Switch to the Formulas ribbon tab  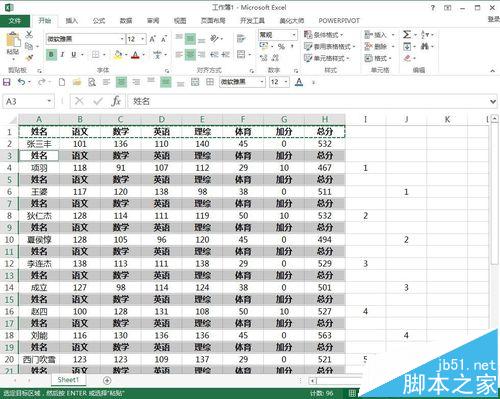tap(99, 21)
